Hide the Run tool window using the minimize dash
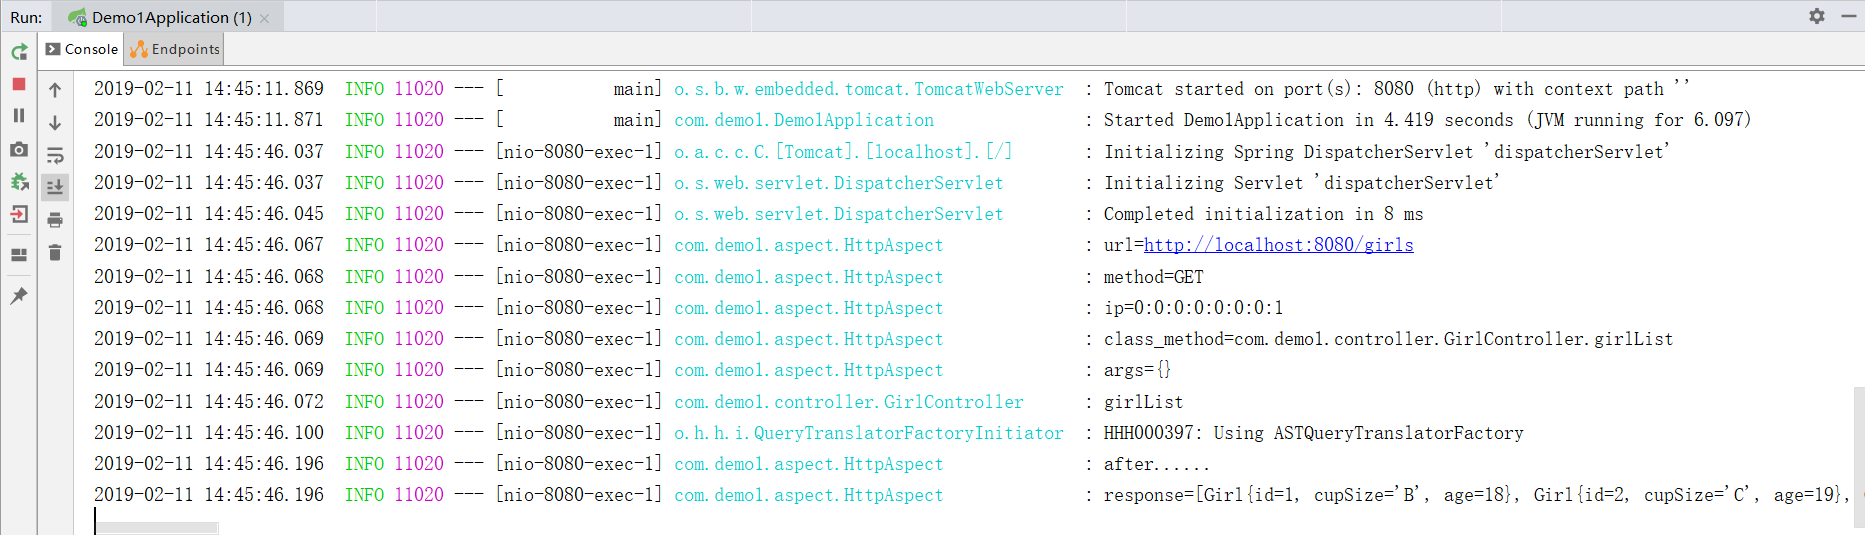Image resolution: width=1865 pixels, height=535 pixels. (x=1849, y=16)
